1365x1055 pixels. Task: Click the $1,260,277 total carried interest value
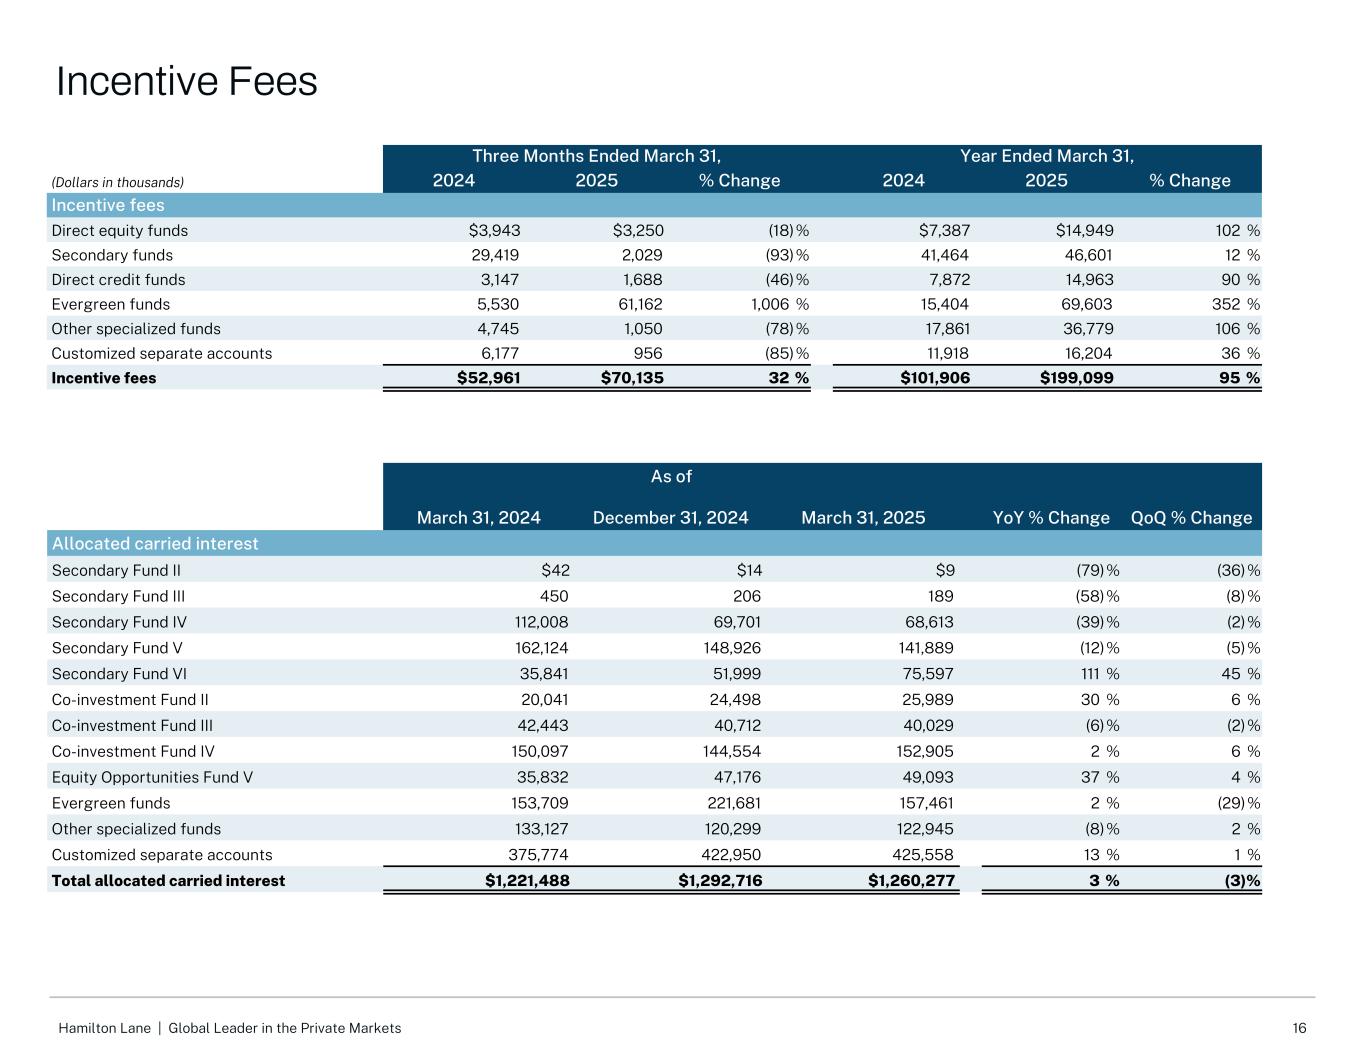click(911, 881)
